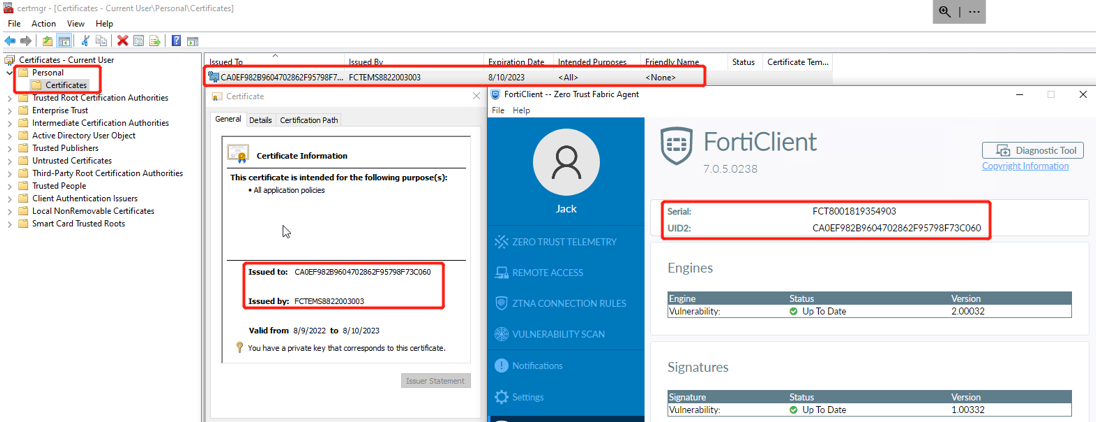Click the Copy icon in certmgr toolbar
This screenshot has height=422, width=1096.
pos(101,41)
